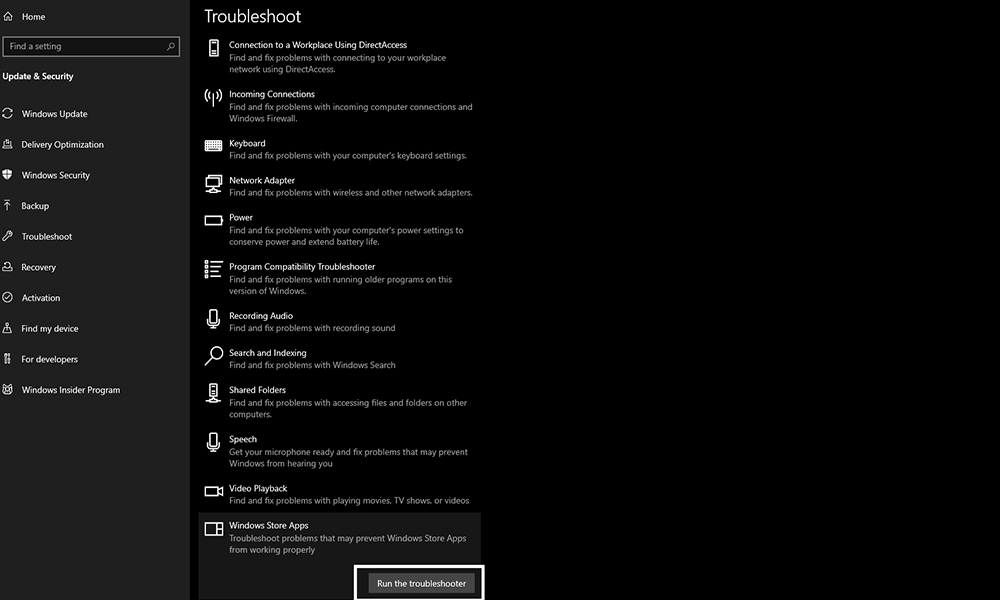Click the Keyboard troubleshooter icon
Viewport: 1000px width, 600px height.
click(x=213, y=145)
